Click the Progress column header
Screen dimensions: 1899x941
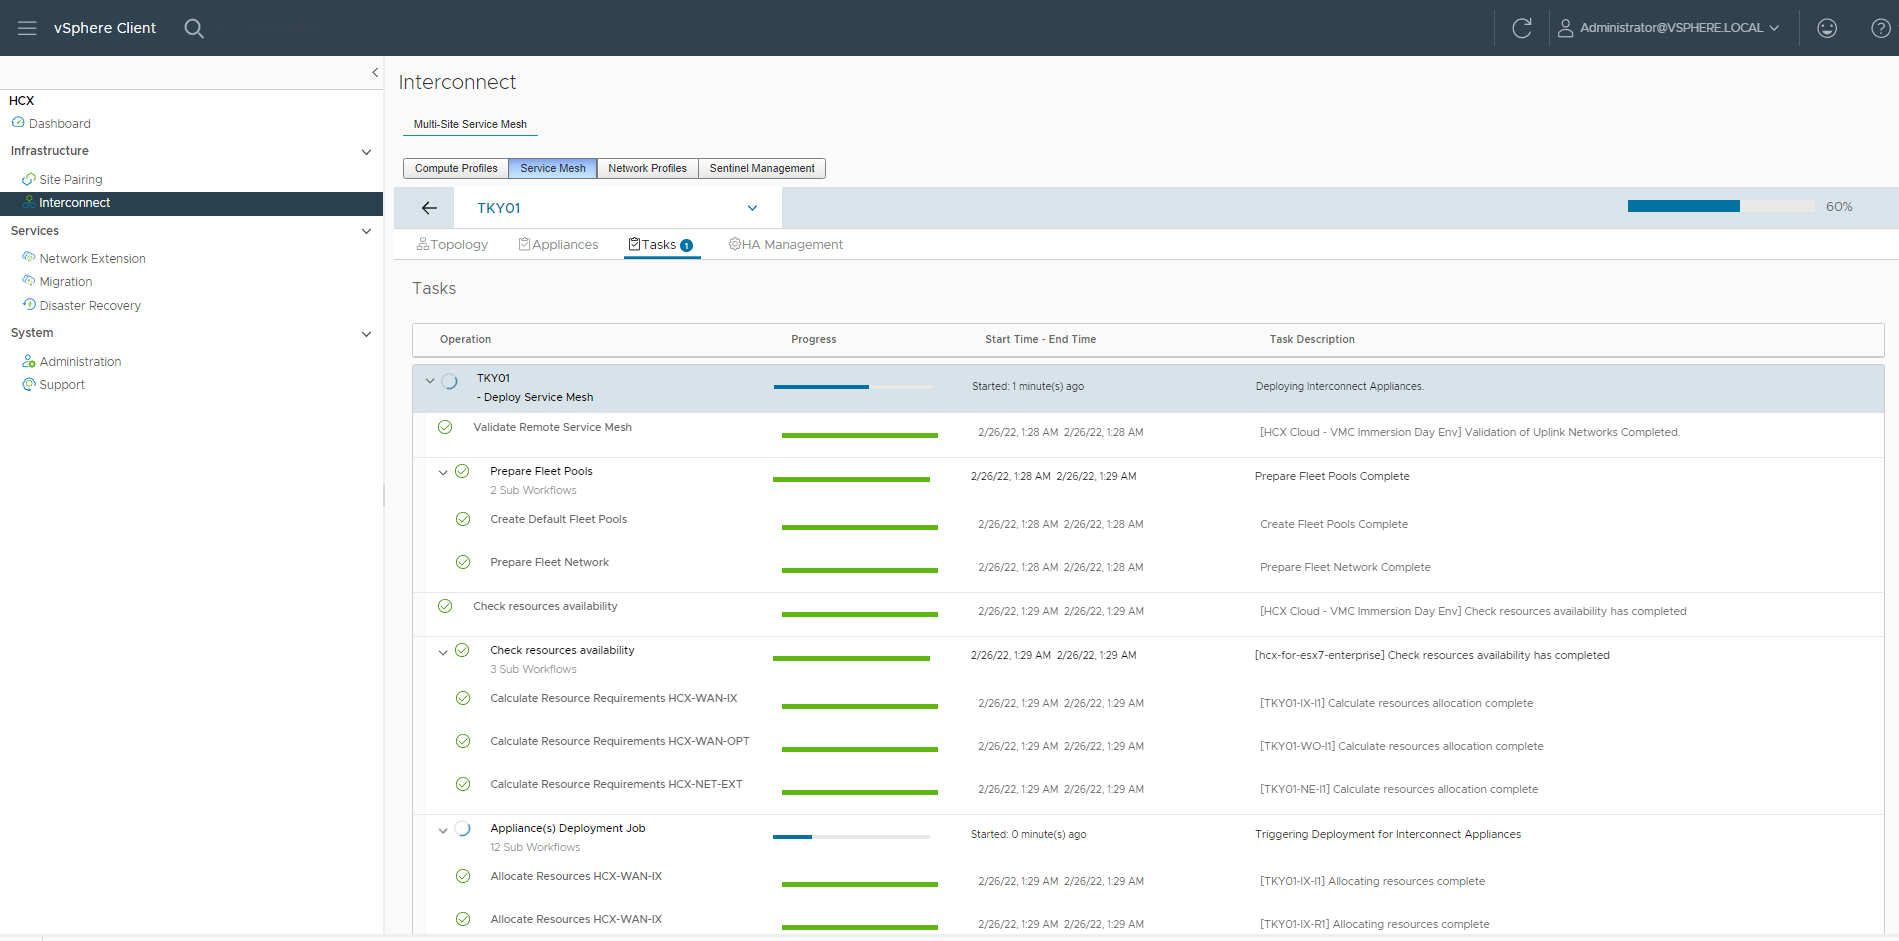tap(814, 340)
